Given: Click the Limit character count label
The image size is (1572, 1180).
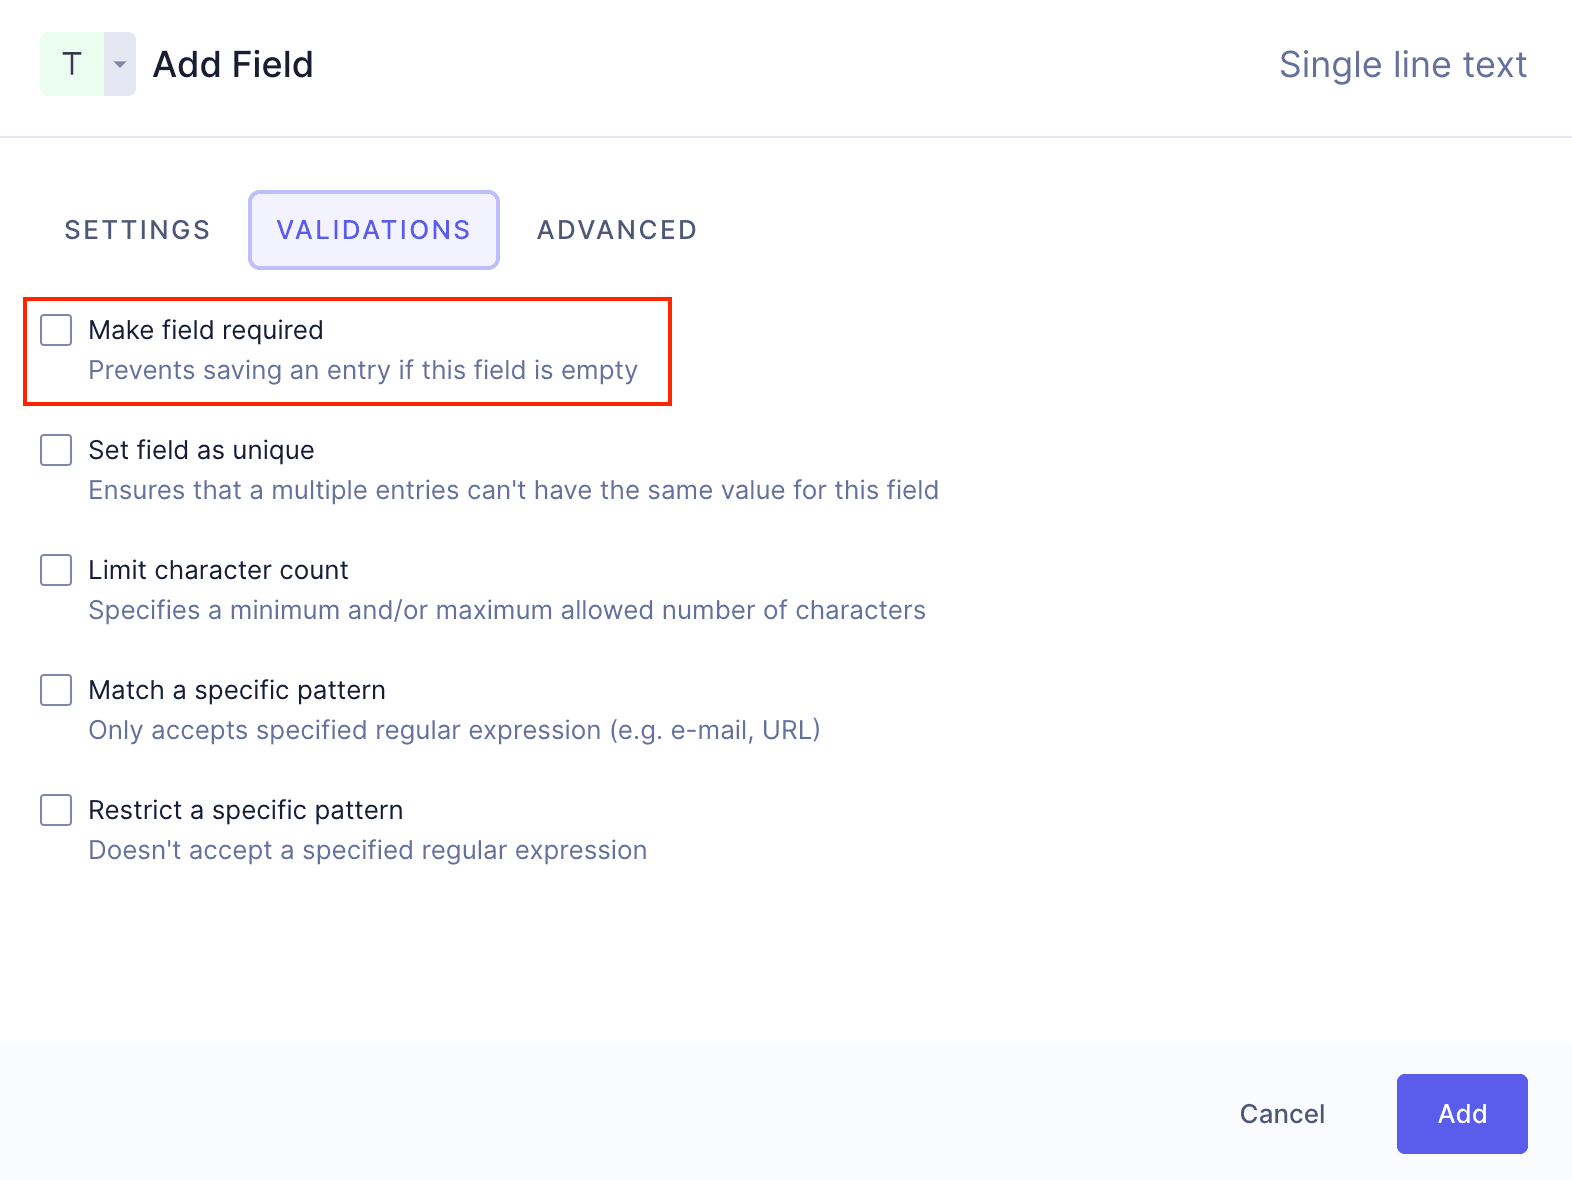Looking at the screenshot, I should (x=218, y=570).
